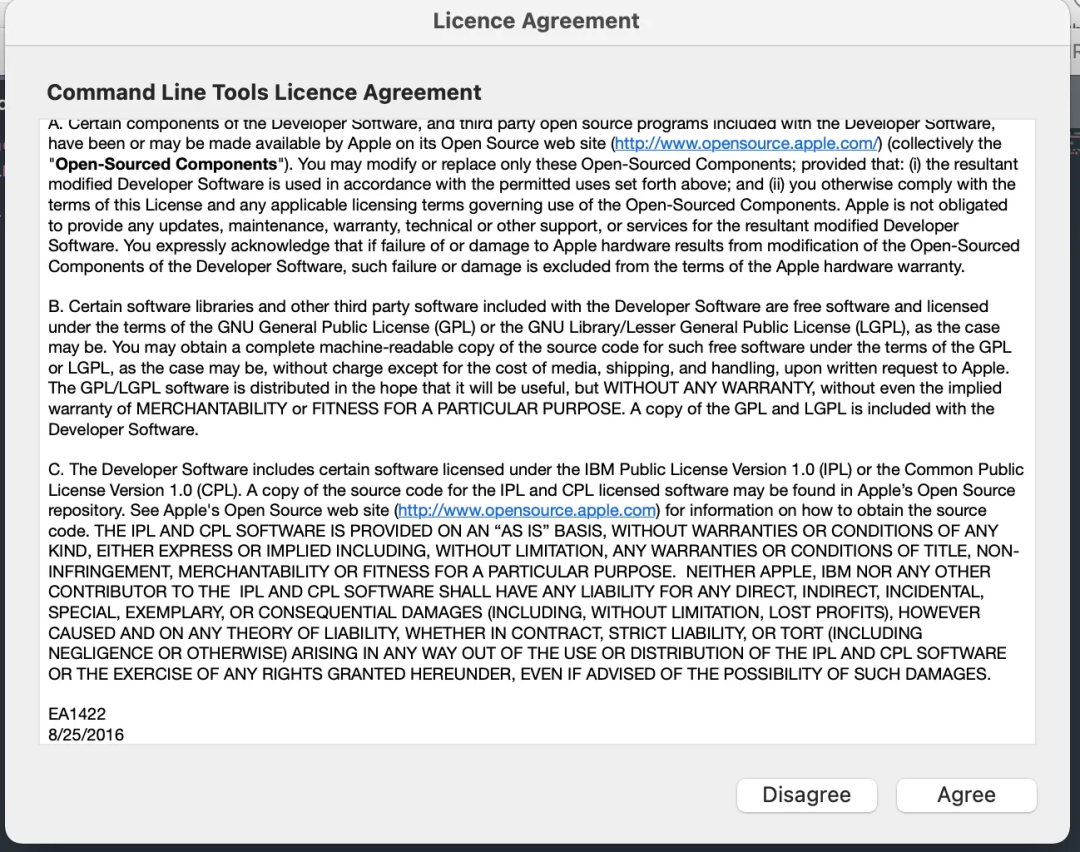Click the Agree button
The width and height of the screenshot is (1080, 852).
coord(966,795)
